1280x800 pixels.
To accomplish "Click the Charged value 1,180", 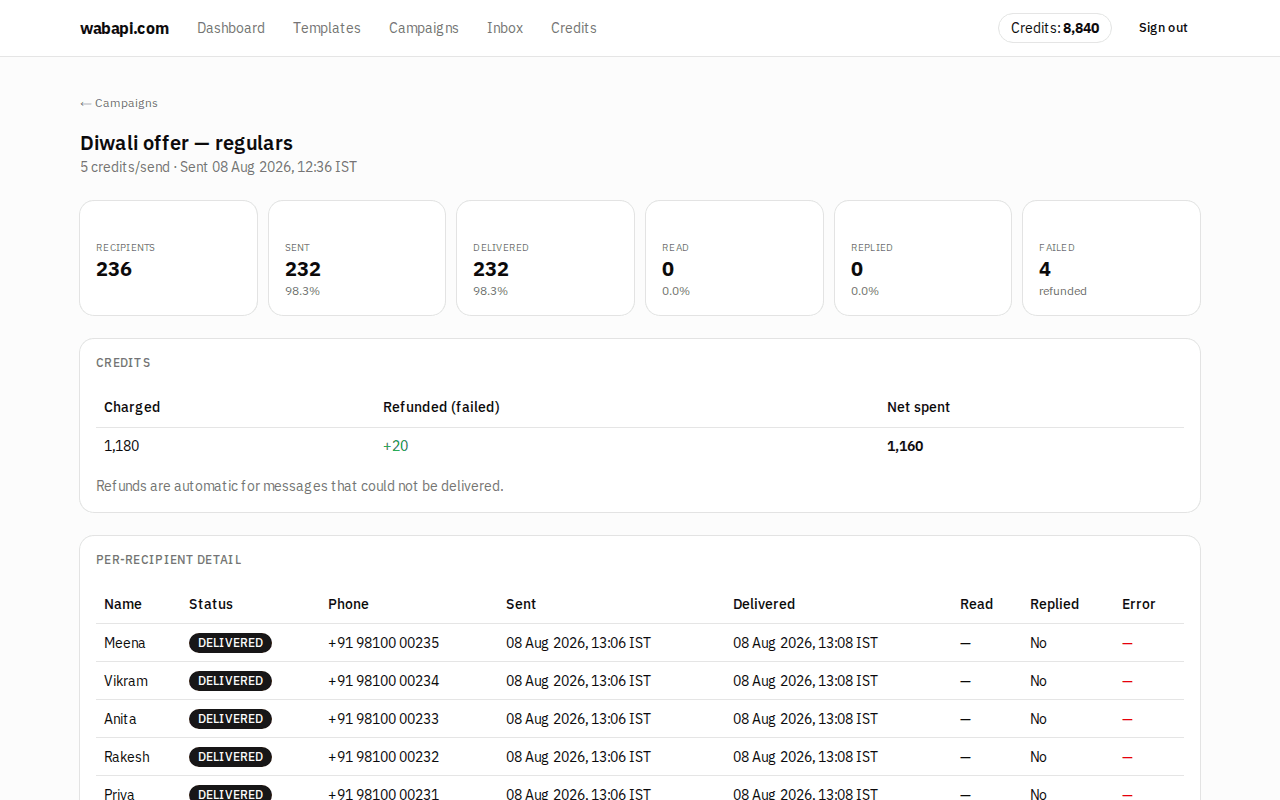I will (x=122, y=446).
